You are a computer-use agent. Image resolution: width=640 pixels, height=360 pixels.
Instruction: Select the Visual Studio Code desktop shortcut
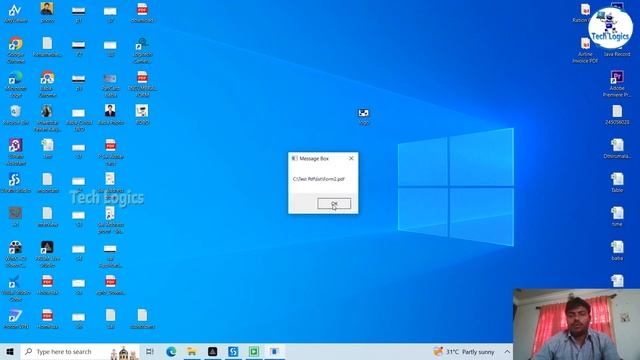16,288
